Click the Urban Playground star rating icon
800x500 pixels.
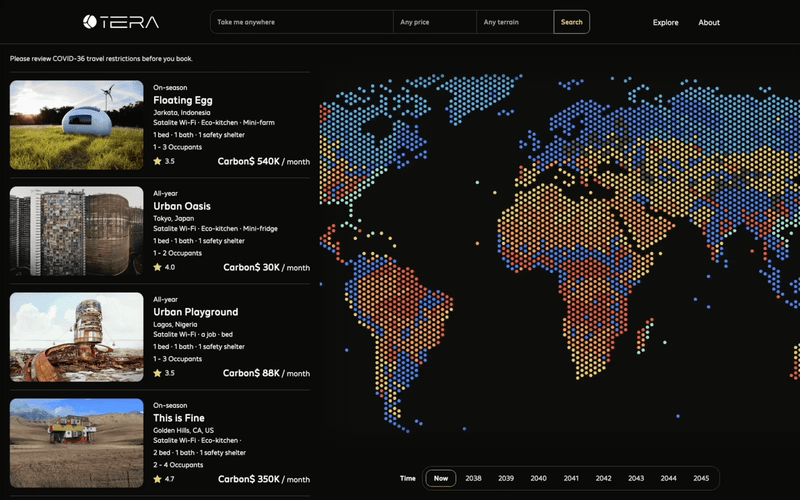point(157,373)
